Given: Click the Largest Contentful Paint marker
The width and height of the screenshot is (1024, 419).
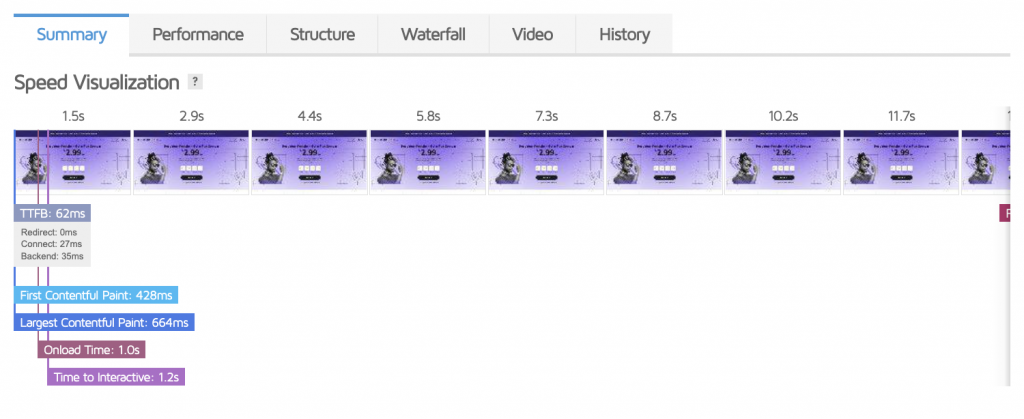Looking at the screenshot, I should coord(104,322).
